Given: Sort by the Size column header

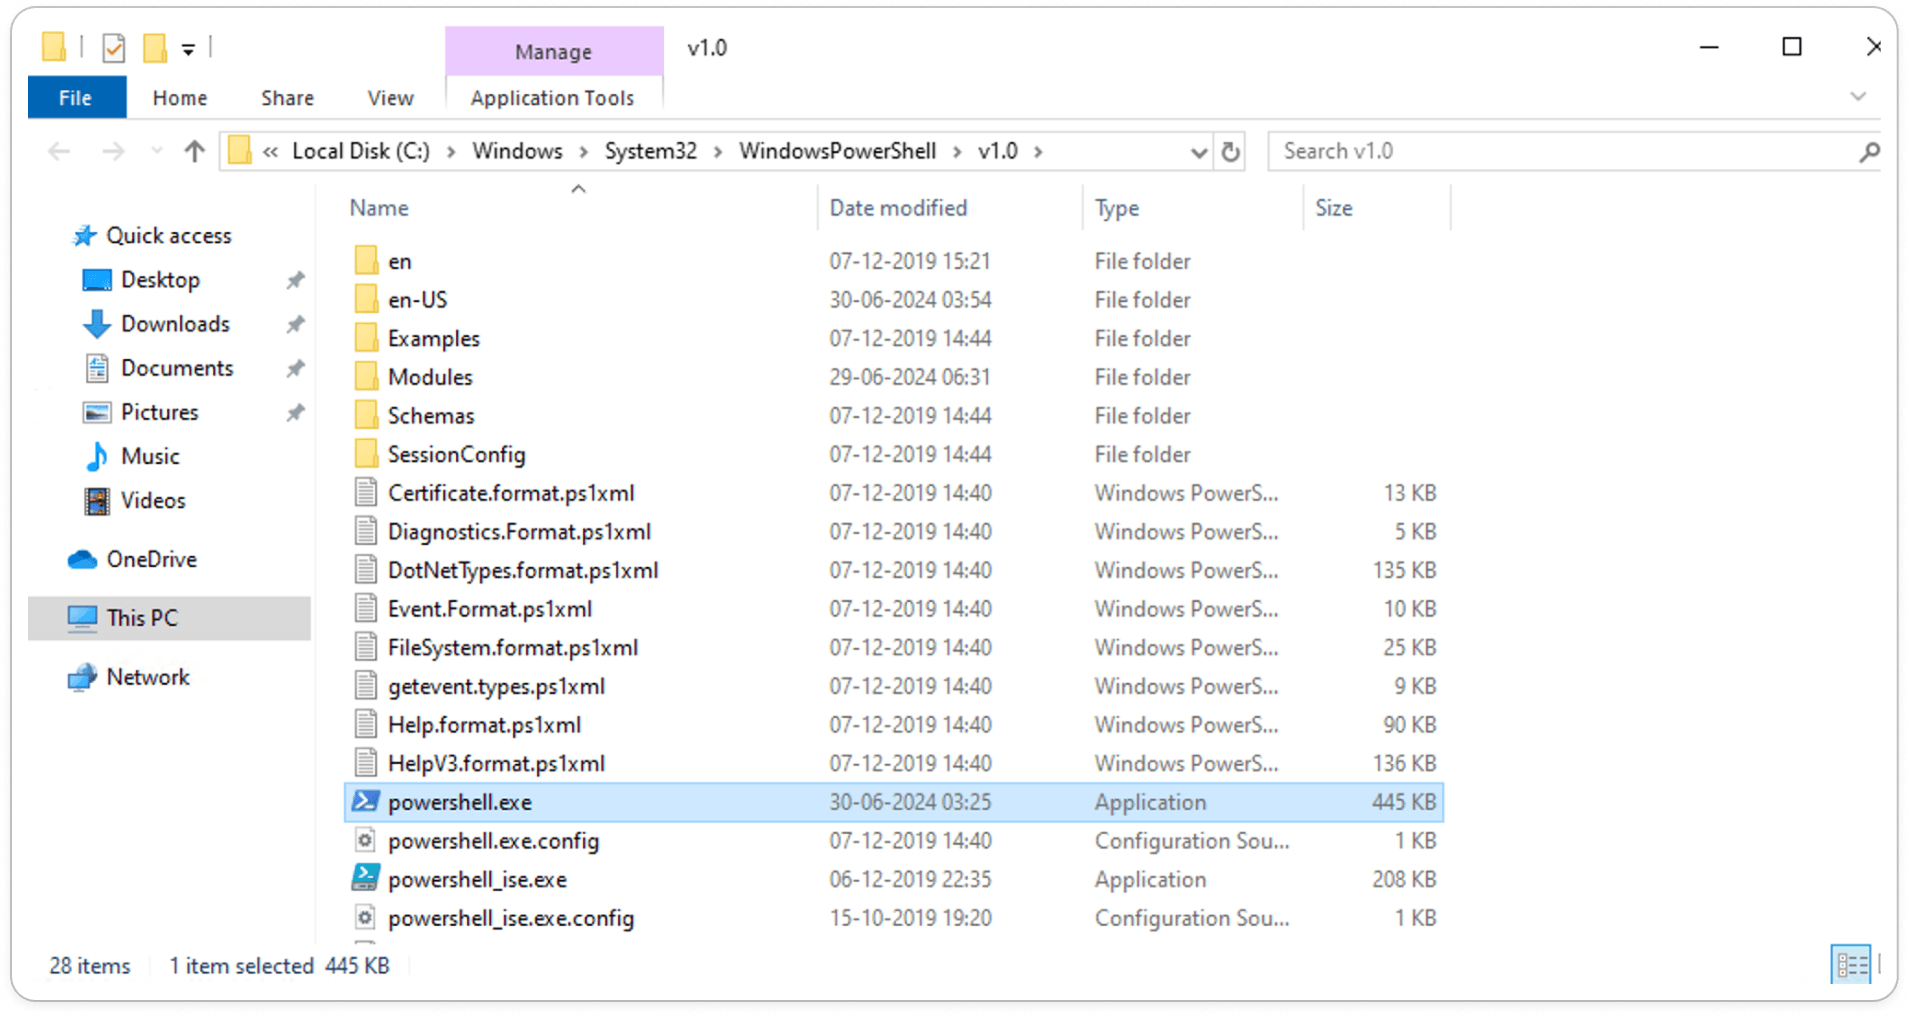Looking at the screenshot, I should [1333, 208].
